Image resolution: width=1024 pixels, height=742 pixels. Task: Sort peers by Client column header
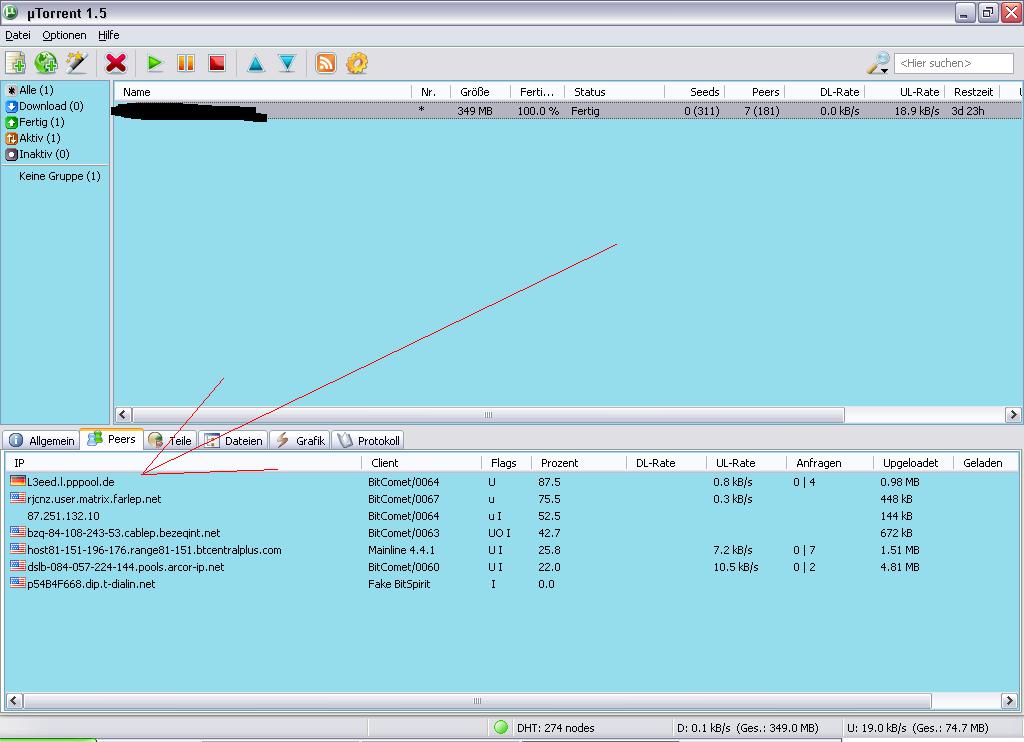(421, 463)
